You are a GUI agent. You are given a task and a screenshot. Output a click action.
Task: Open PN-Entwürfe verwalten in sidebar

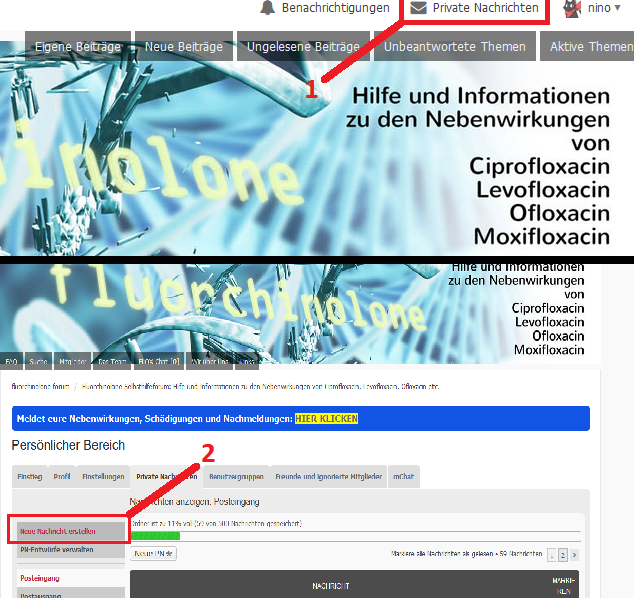point(69,550)
